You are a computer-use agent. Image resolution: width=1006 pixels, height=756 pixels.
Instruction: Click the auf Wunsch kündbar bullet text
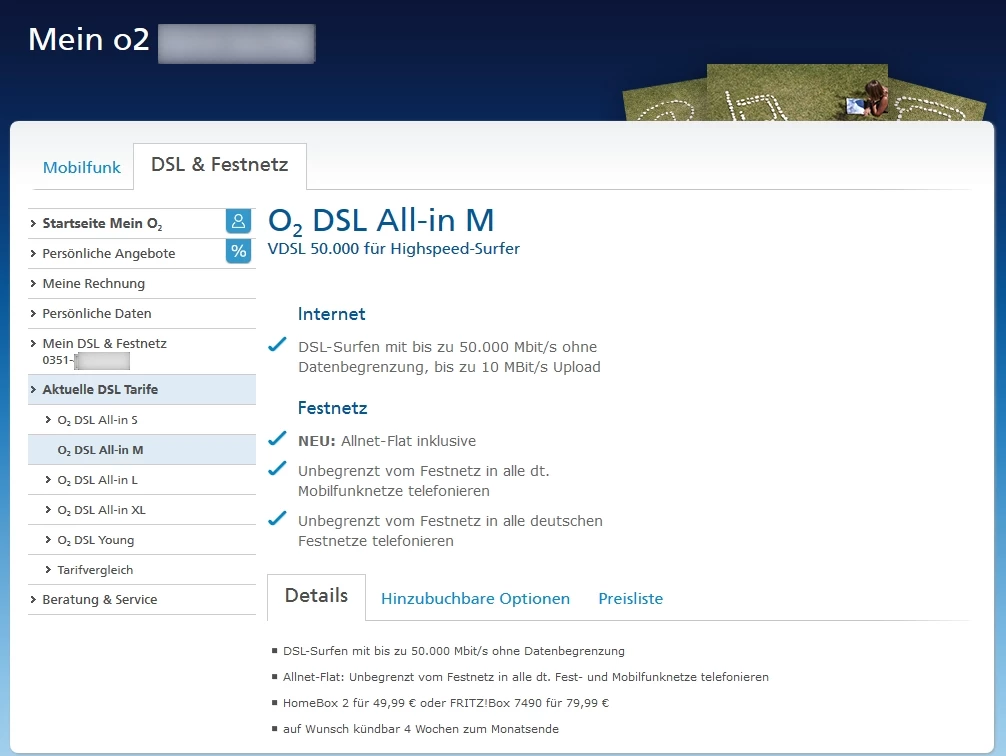[421, 729]
